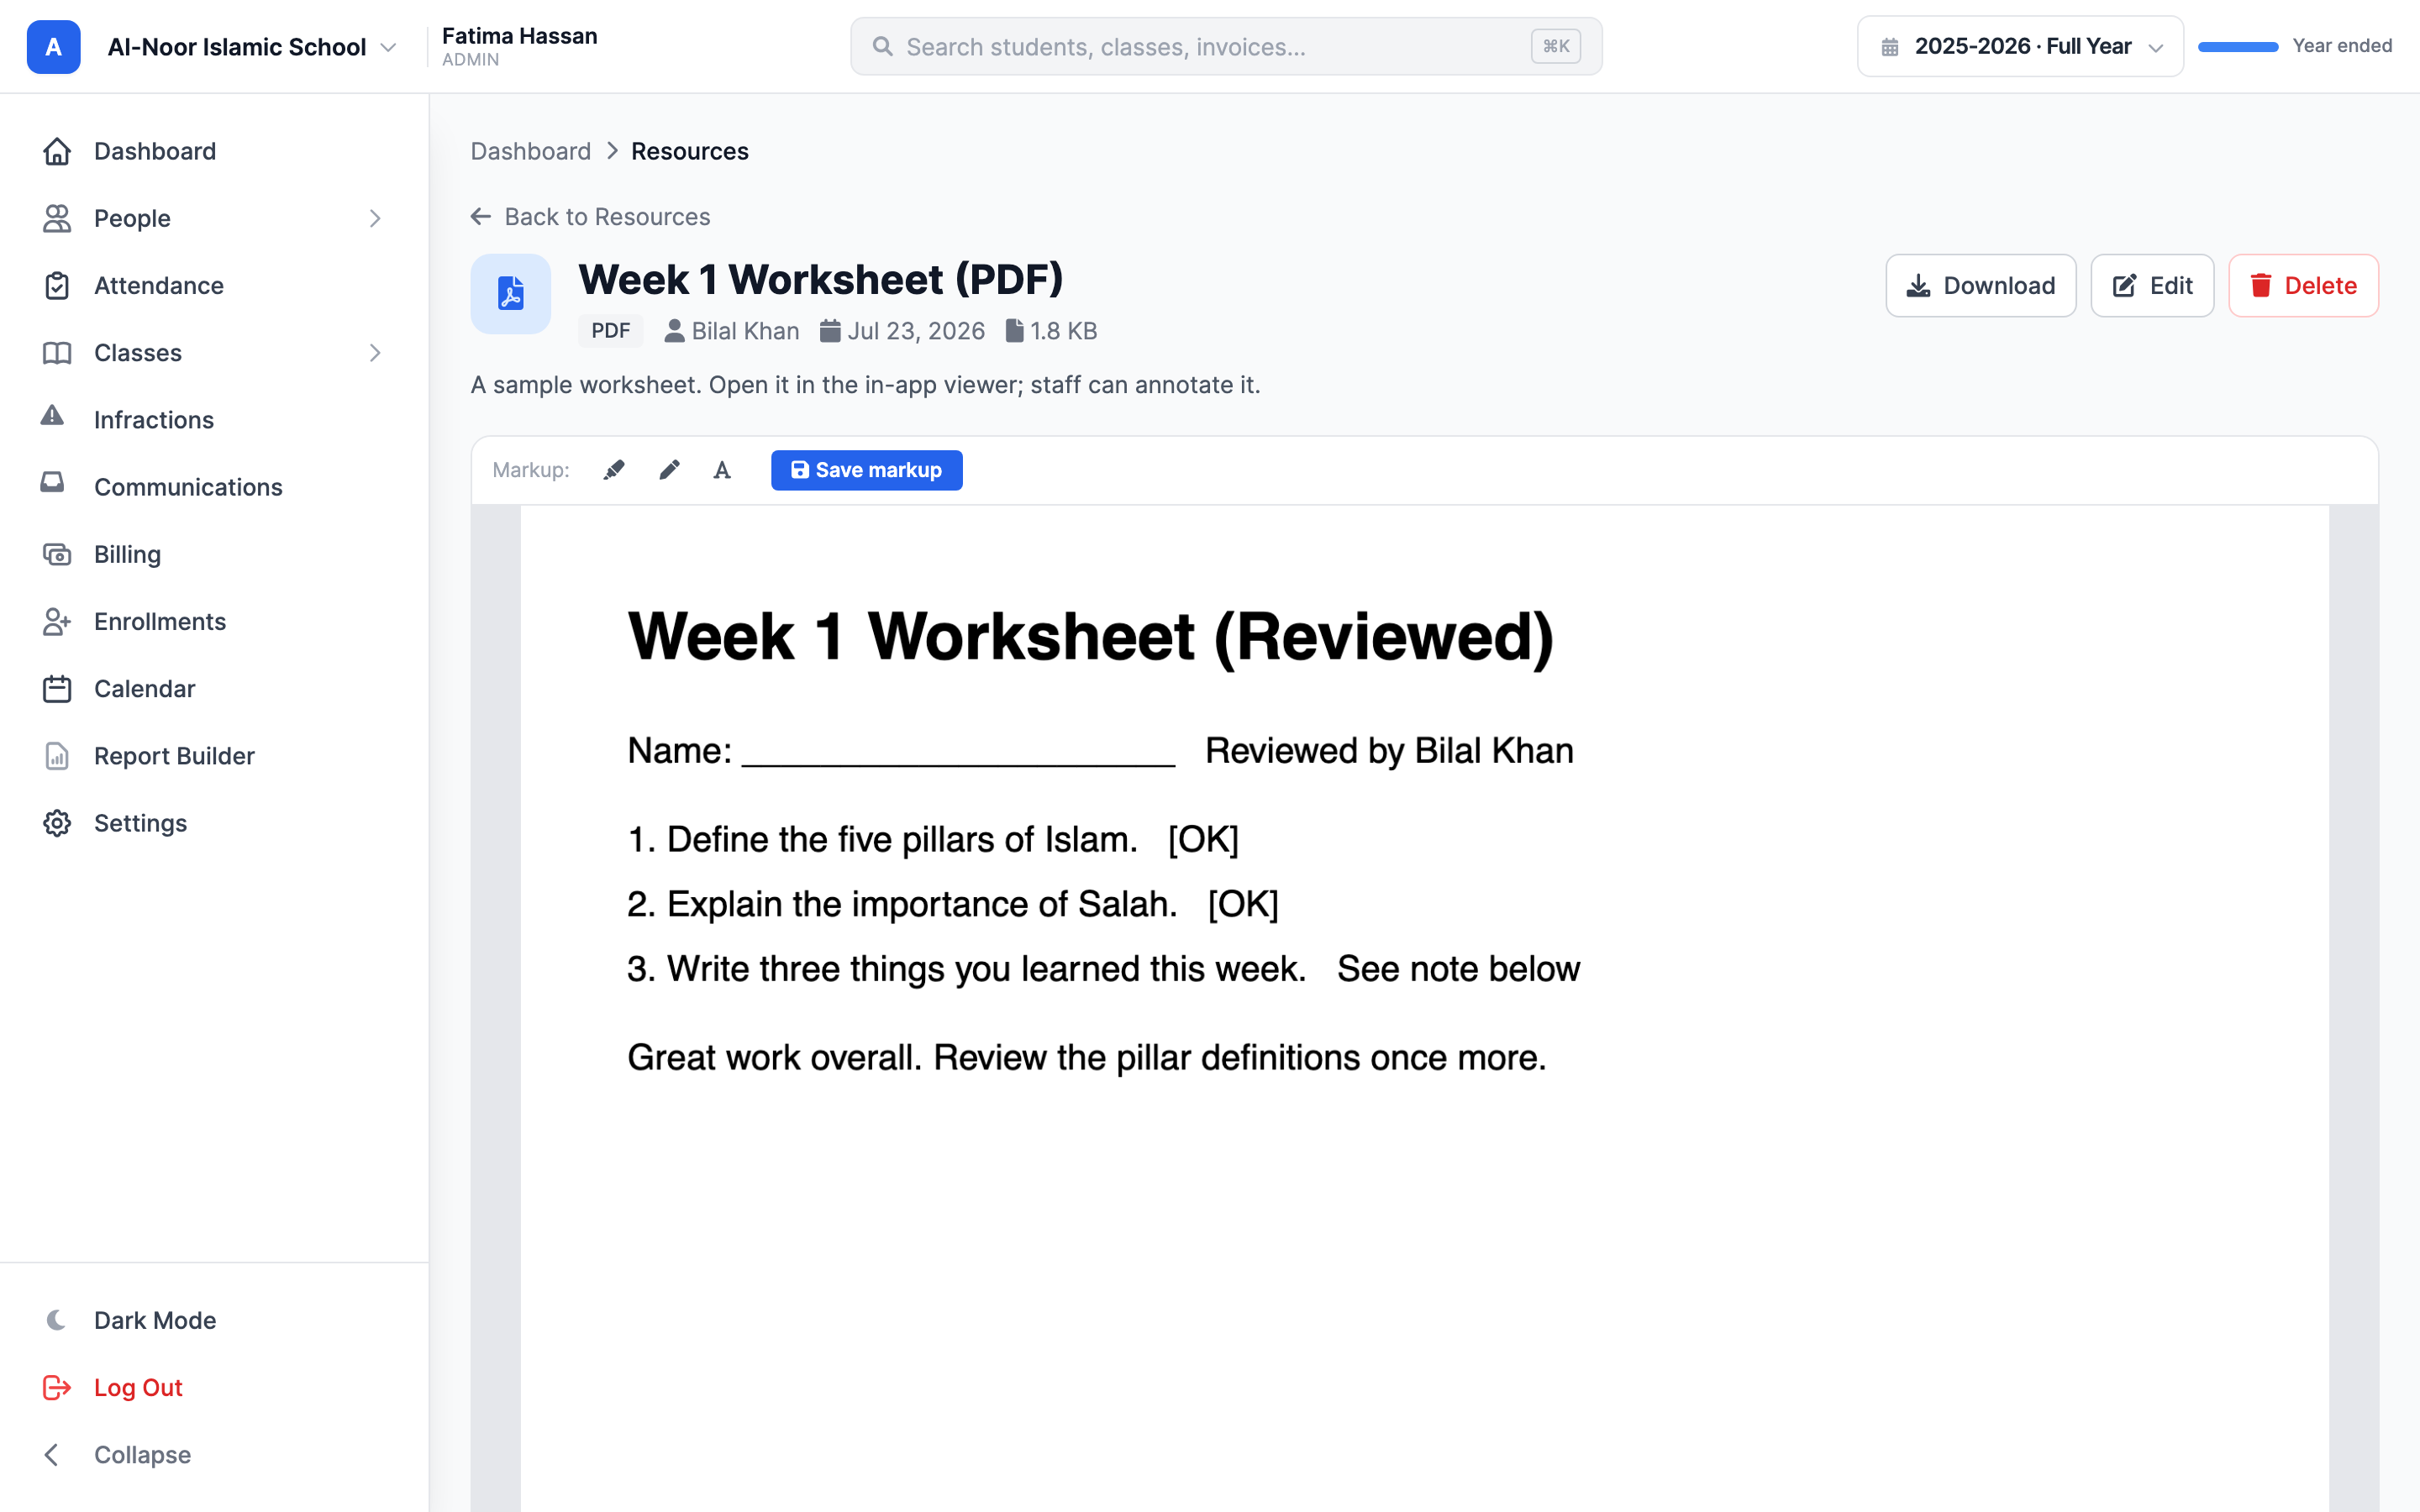
Task: Click the Dashboard home icon
Action: (57, 151)
